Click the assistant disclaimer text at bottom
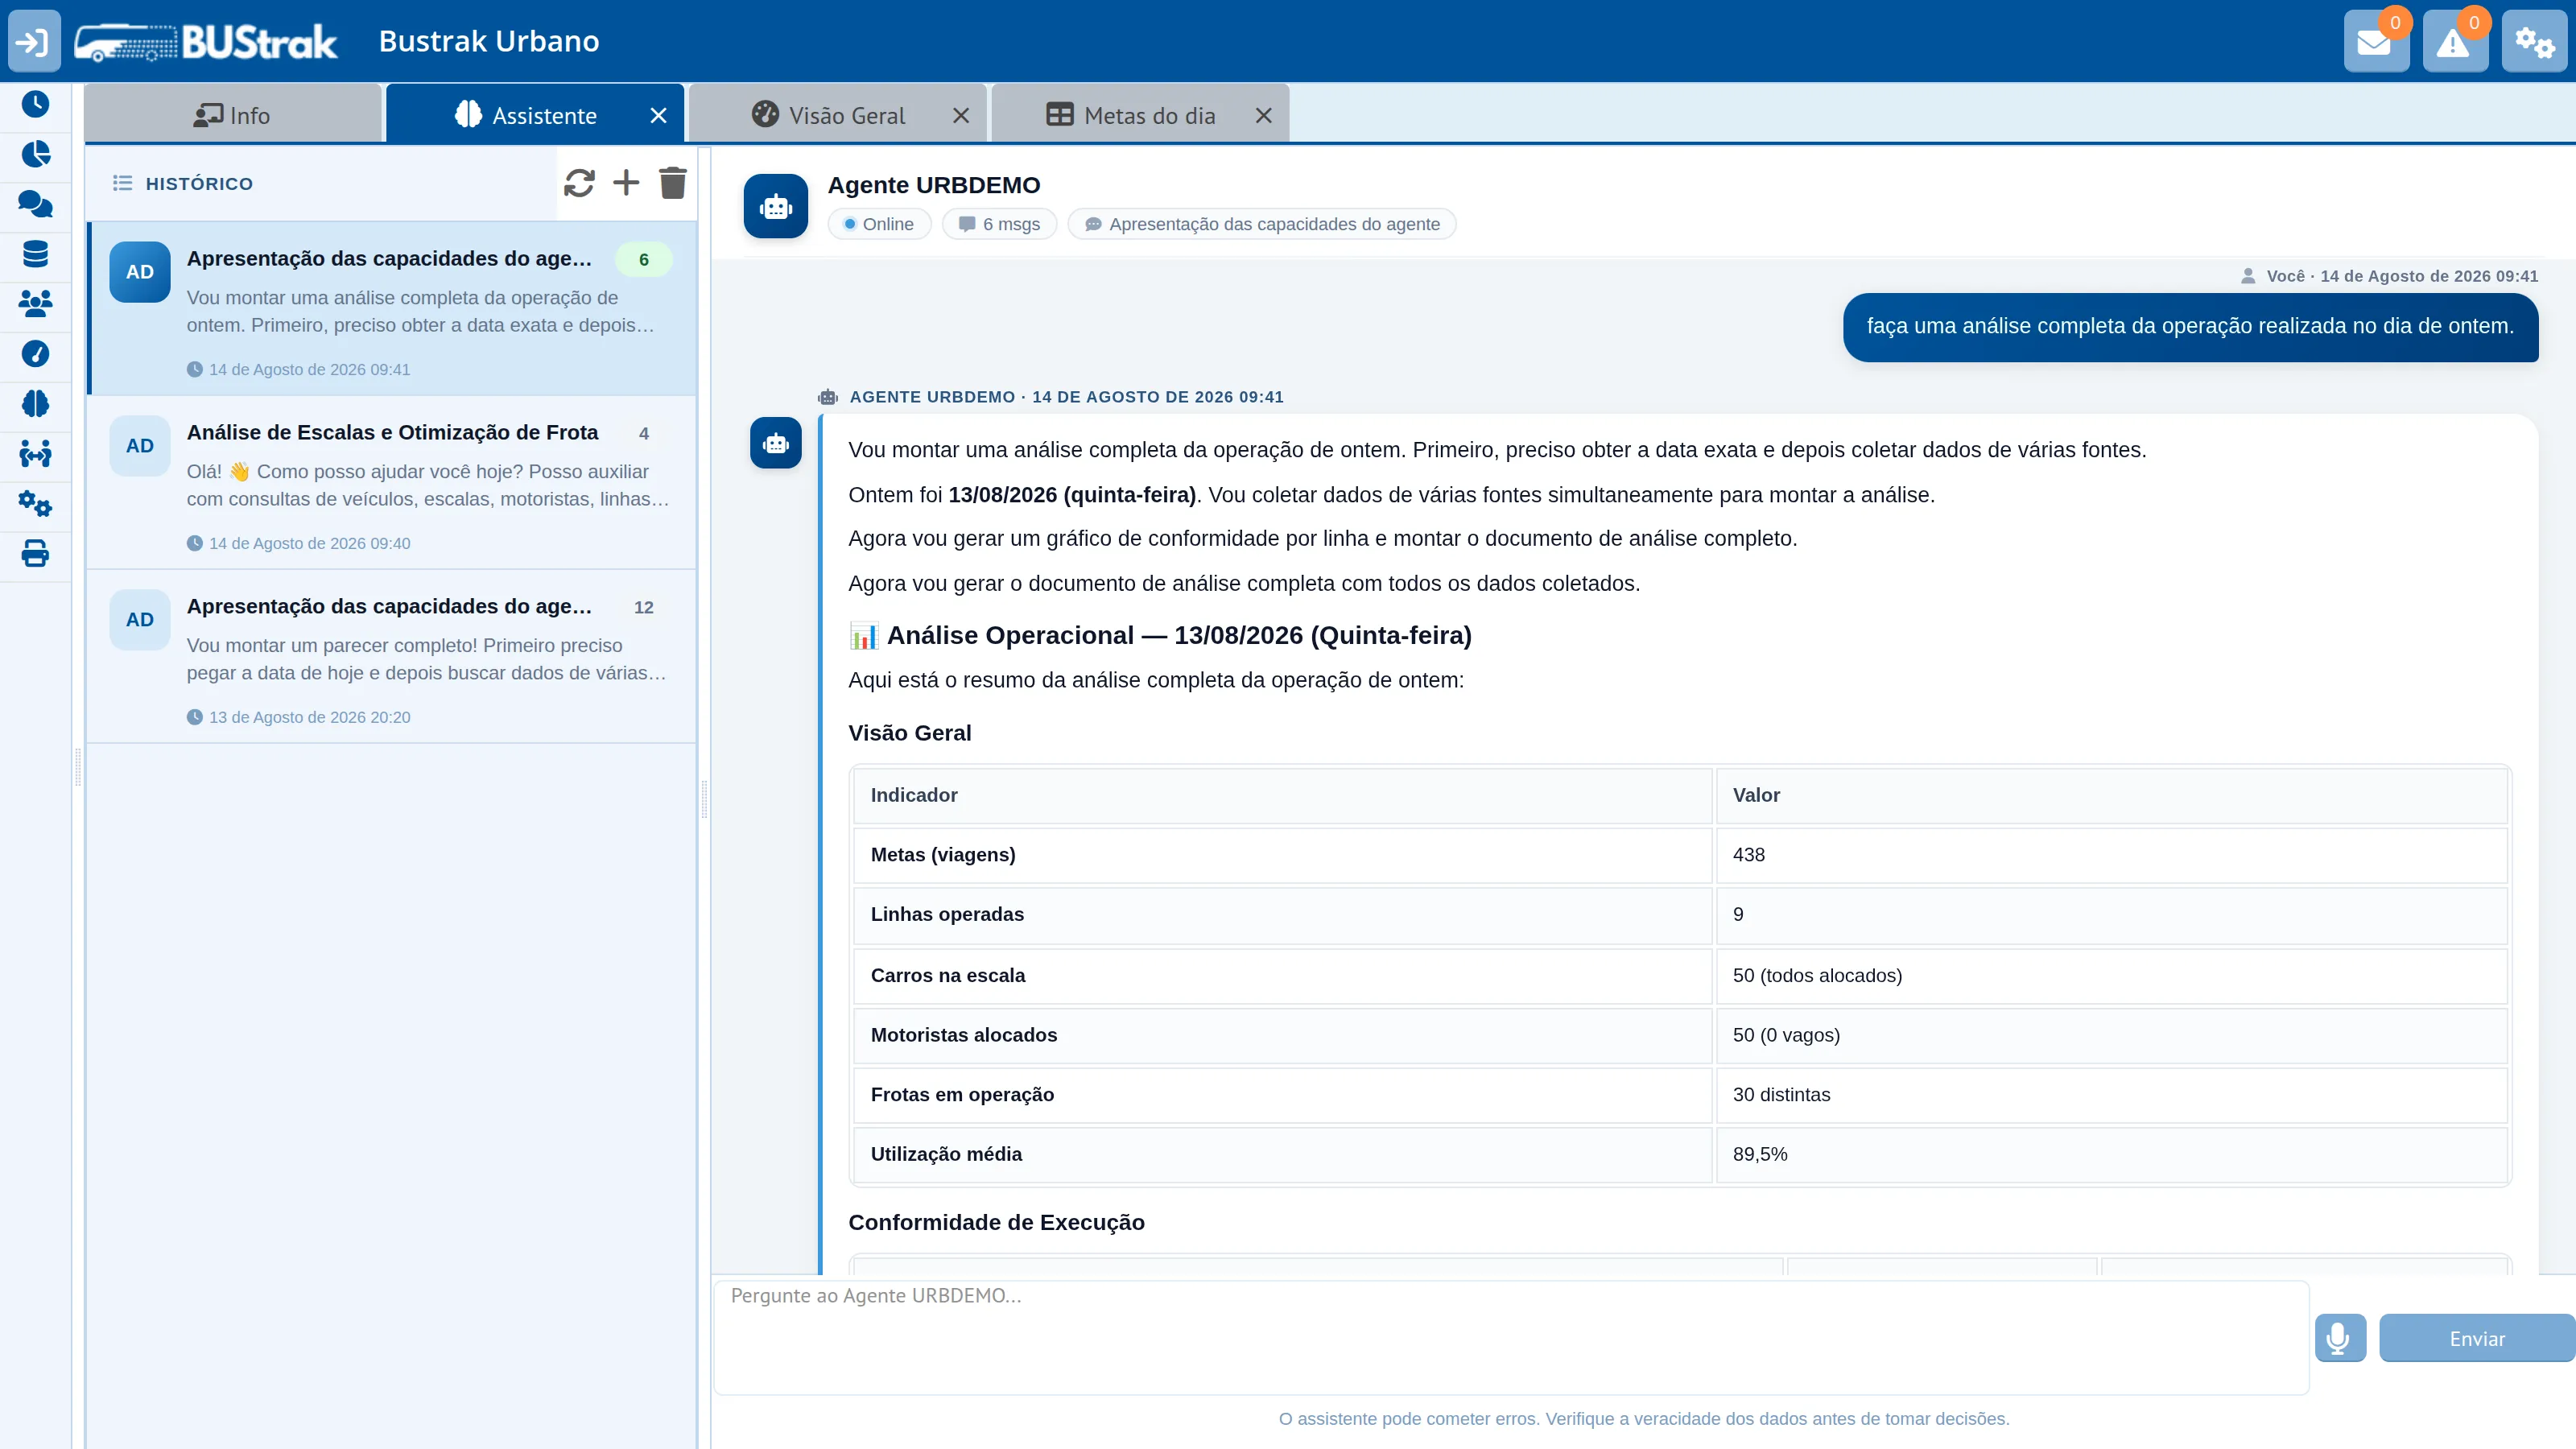 1644,1418
